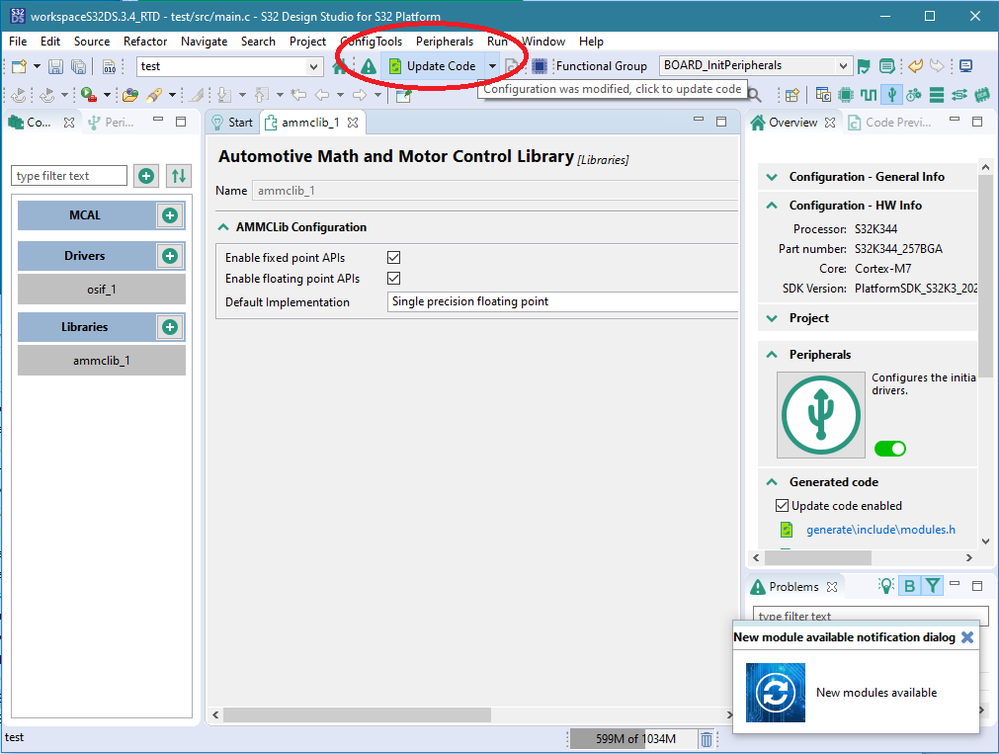The height and width of the screenshot is (754, 999).
Task: Click the blue chip icon before Functional Group
Action: coord(539,66)
